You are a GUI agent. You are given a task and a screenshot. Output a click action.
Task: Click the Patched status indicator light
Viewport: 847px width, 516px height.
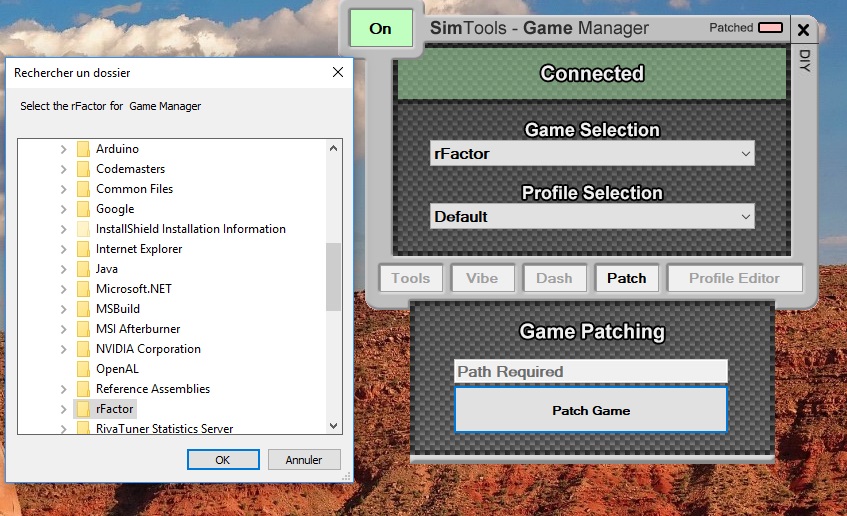coord(770,28)
